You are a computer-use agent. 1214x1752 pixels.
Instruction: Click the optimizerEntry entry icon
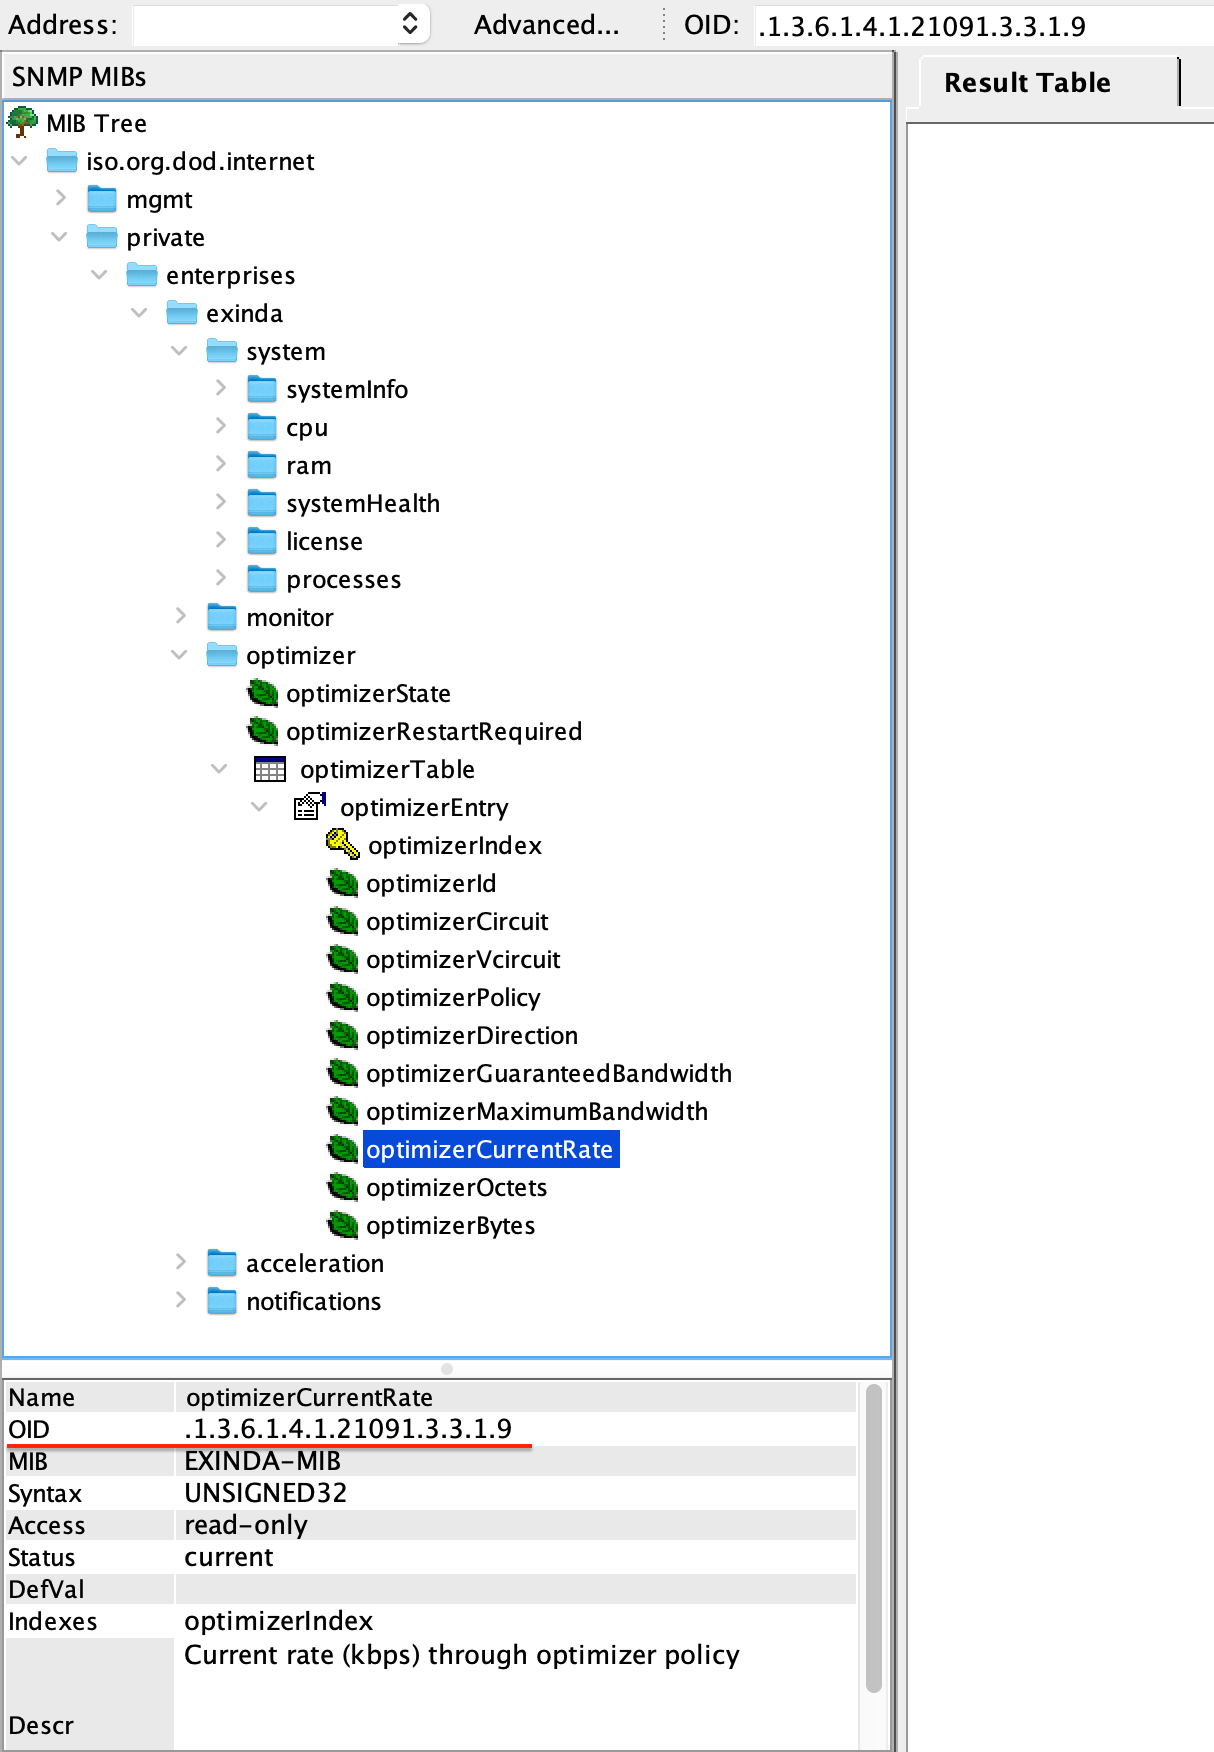310,807
